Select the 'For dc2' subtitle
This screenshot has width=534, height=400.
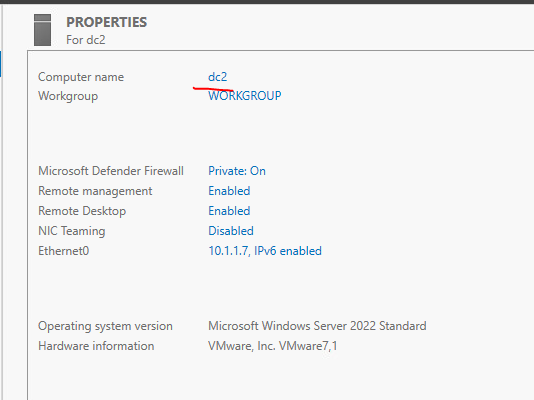86,40
